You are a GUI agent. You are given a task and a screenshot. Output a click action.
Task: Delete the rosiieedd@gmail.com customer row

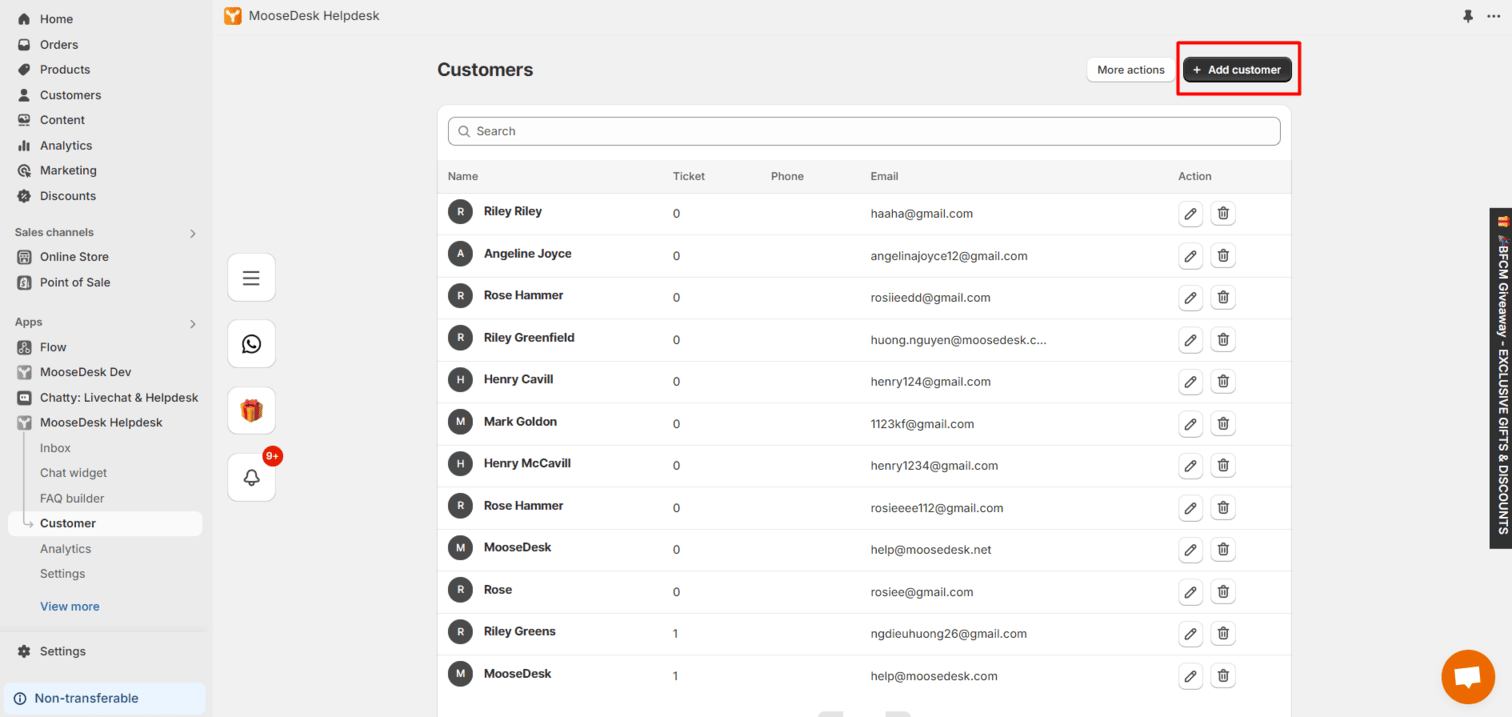(1223, 297)
